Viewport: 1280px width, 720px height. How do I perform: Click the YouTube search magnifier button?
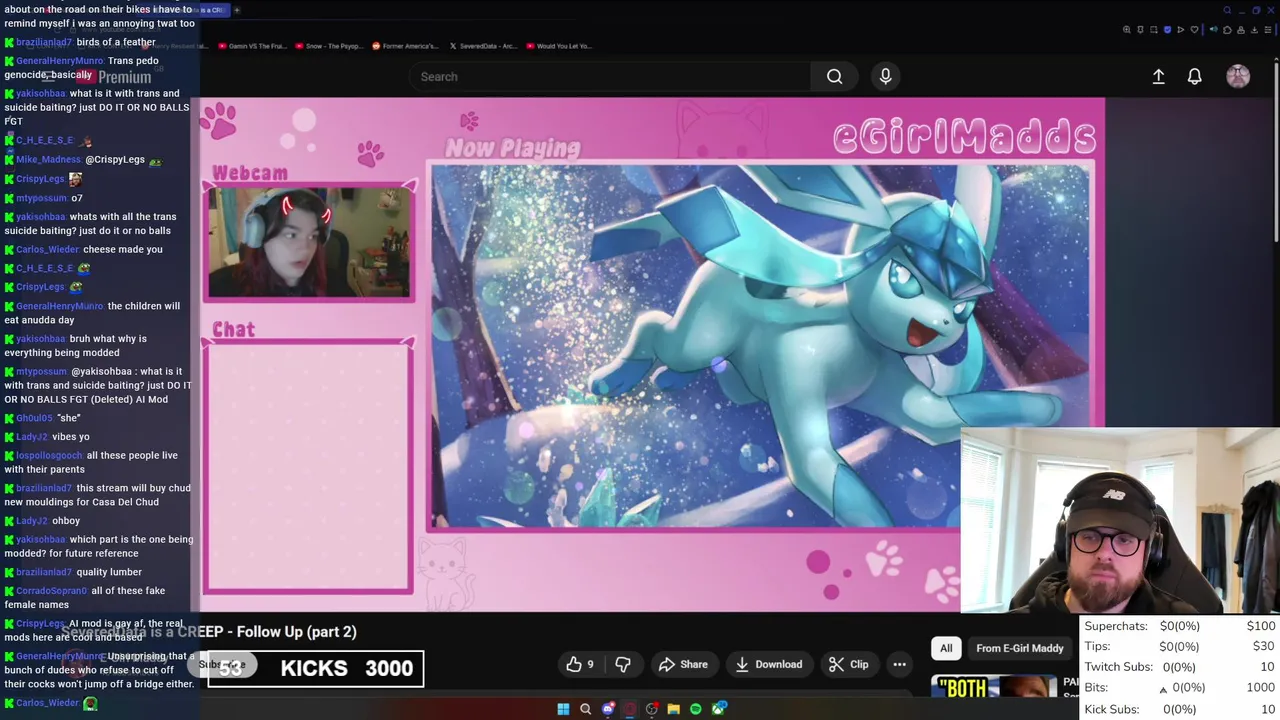(x=834, y=76)
